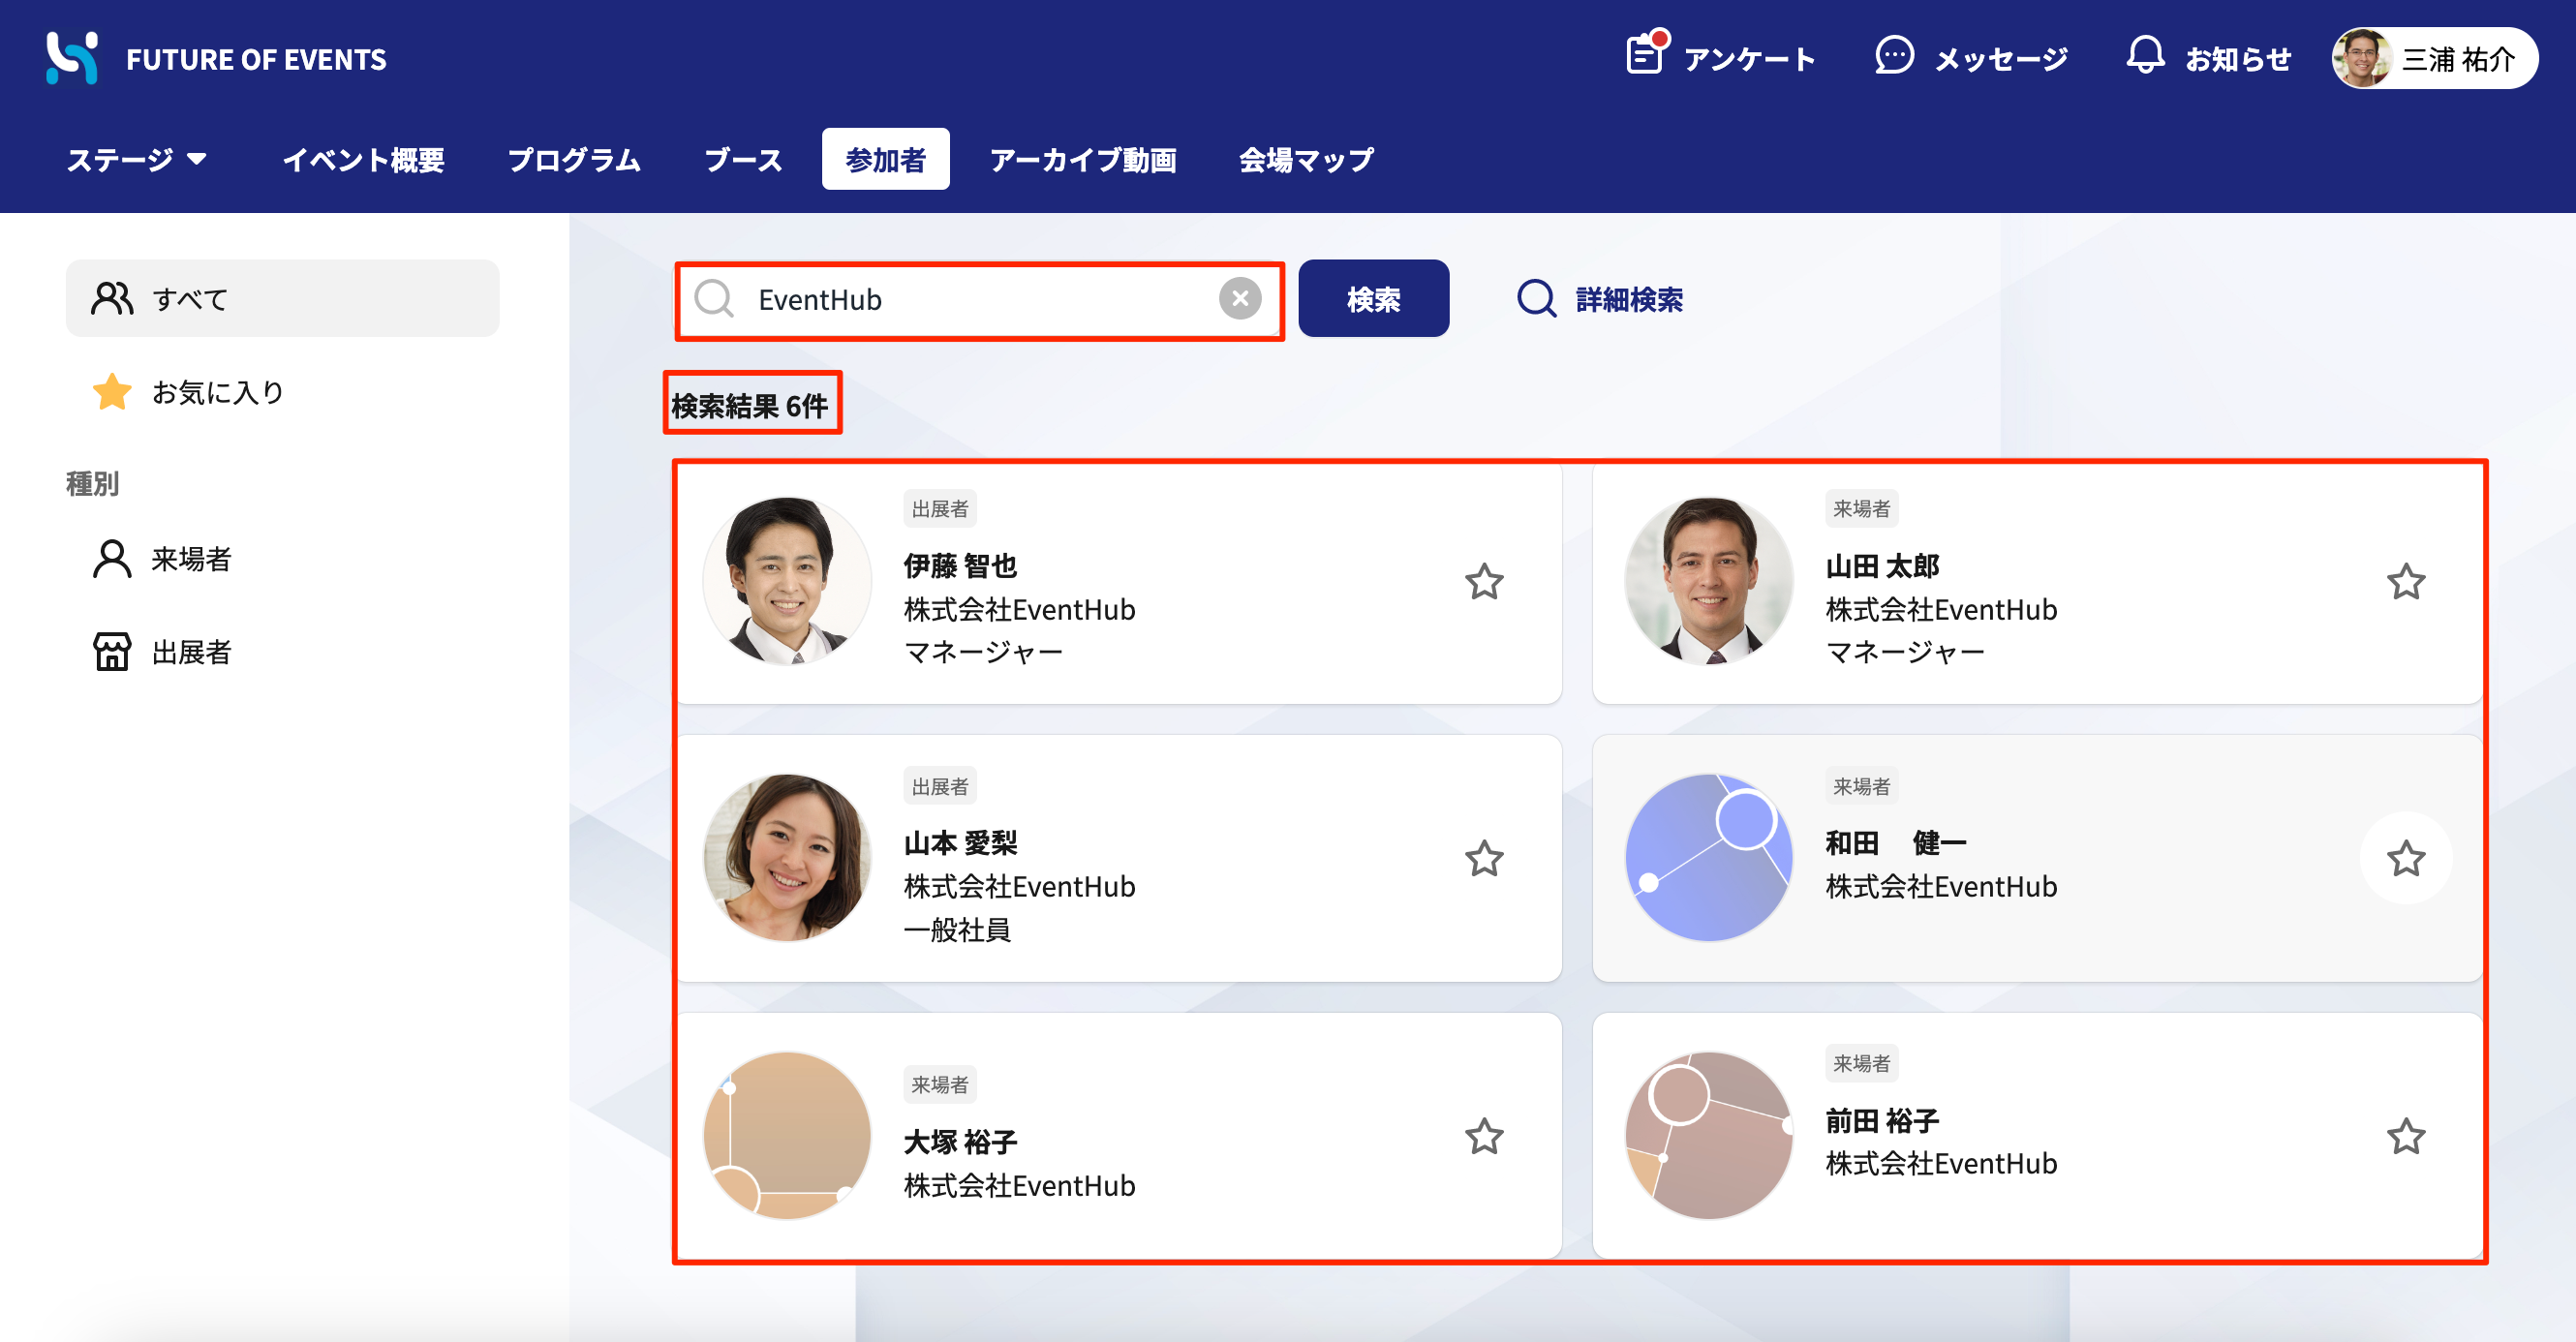Click 出展者 tag on 伊藤 智也 card

tap(939, 508)
